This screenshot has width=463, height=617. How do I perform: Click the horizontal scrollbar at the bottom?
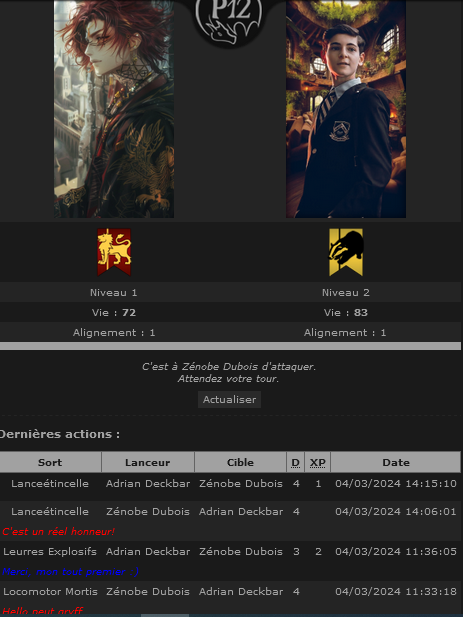pyautogui.click(x=165, y=615)
